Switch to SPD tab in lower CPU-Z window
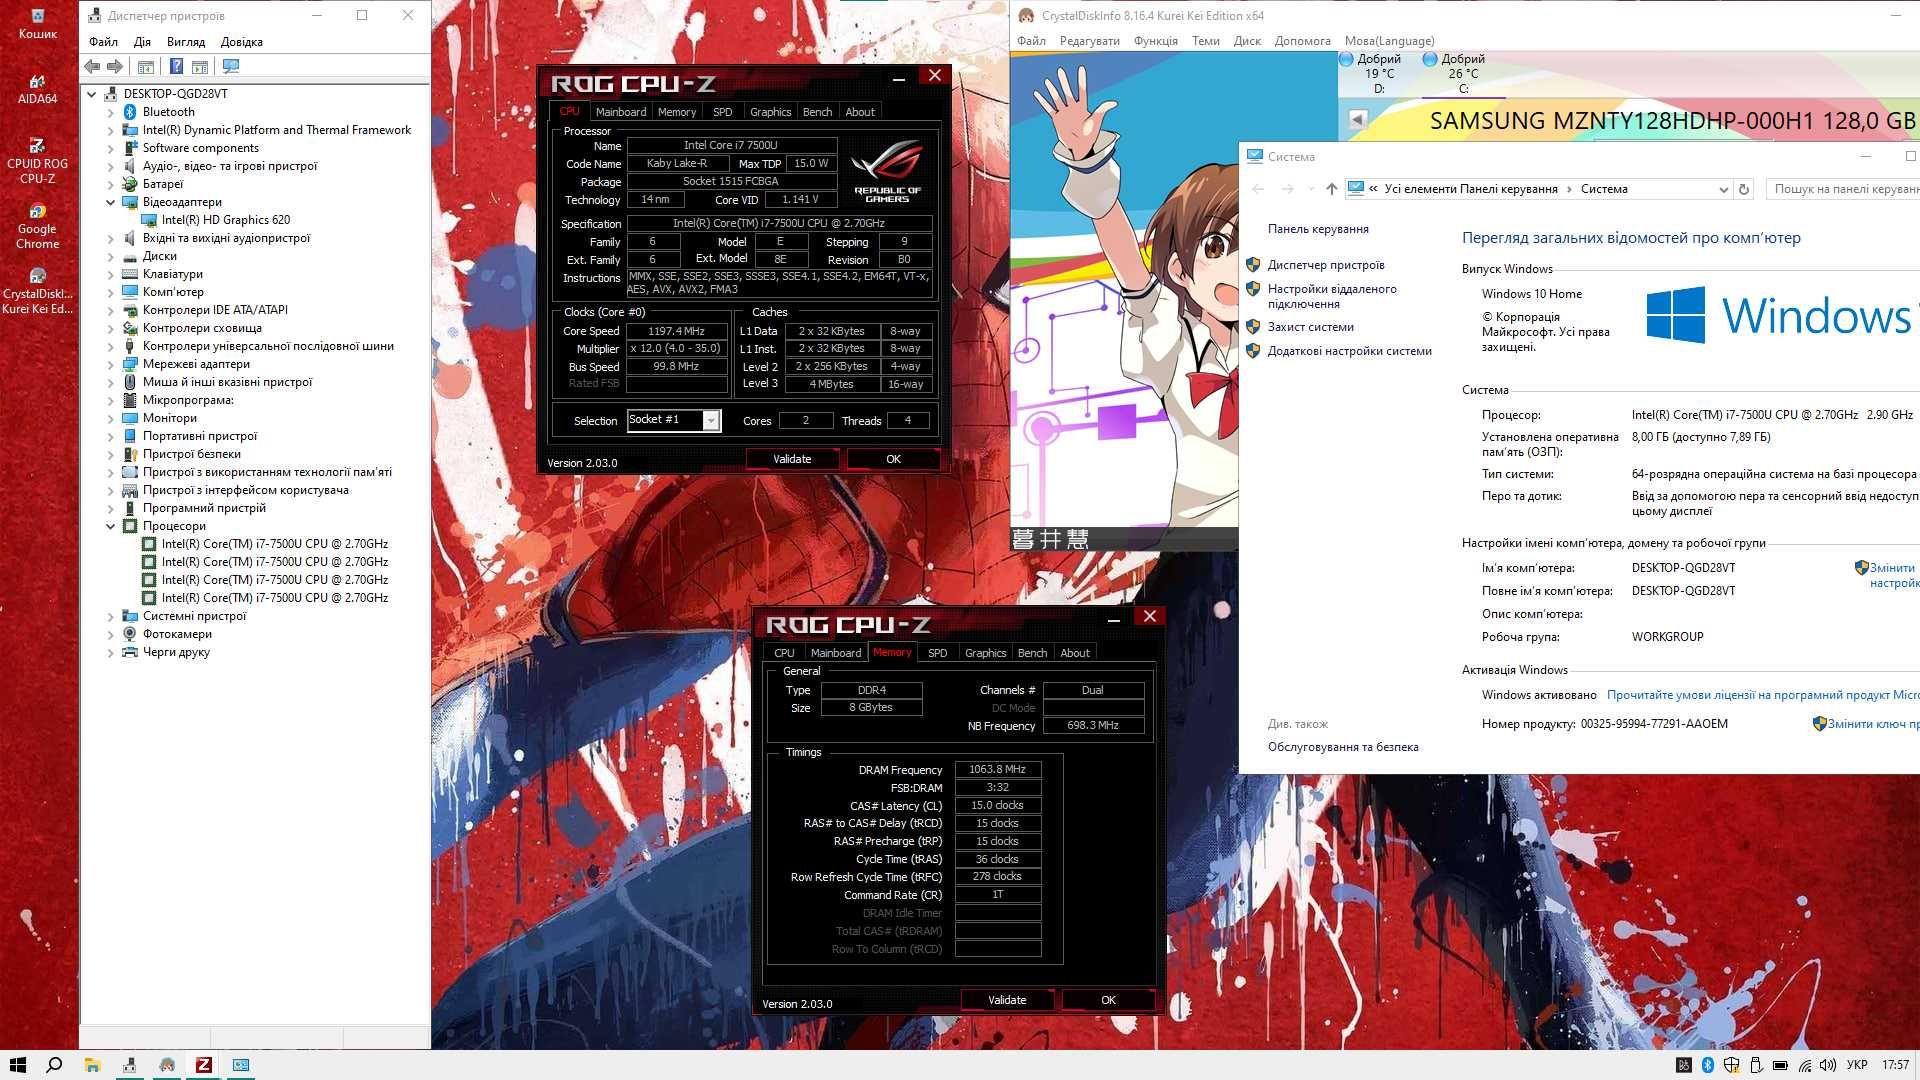The height and width of the screenshot is (1080, 1920). point(937,653)
